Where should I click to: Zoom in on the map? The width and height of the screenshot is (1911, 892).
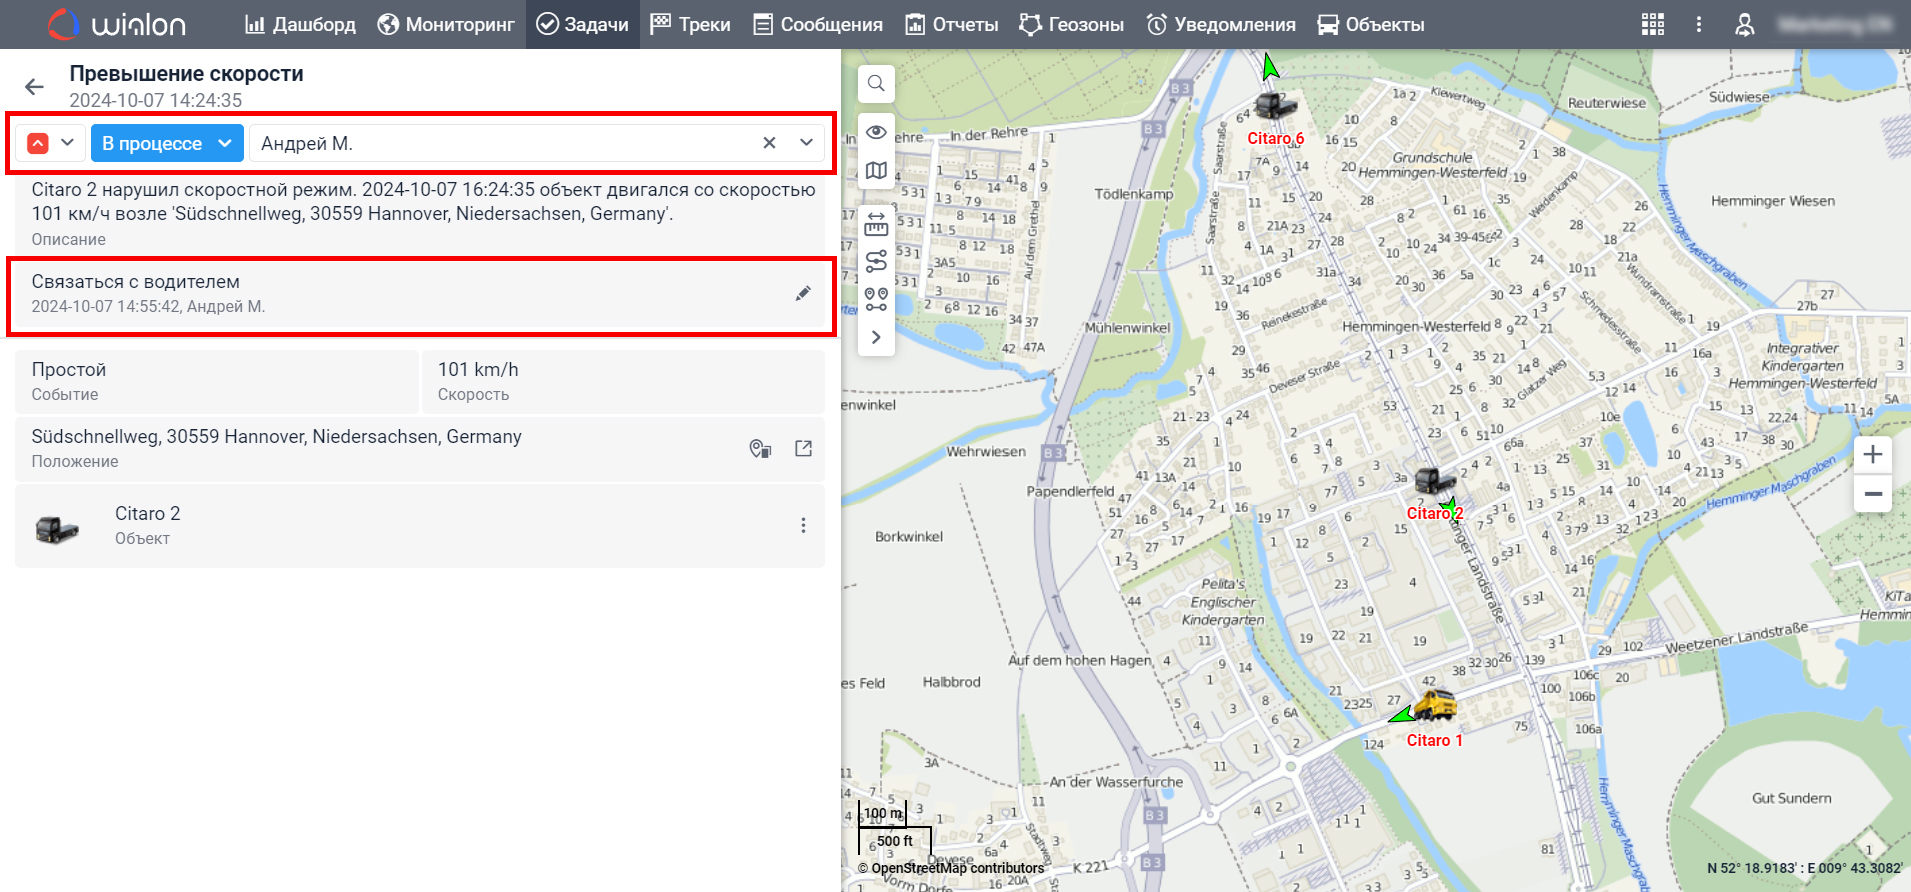pyautogui.click(x=1872, y=454)
